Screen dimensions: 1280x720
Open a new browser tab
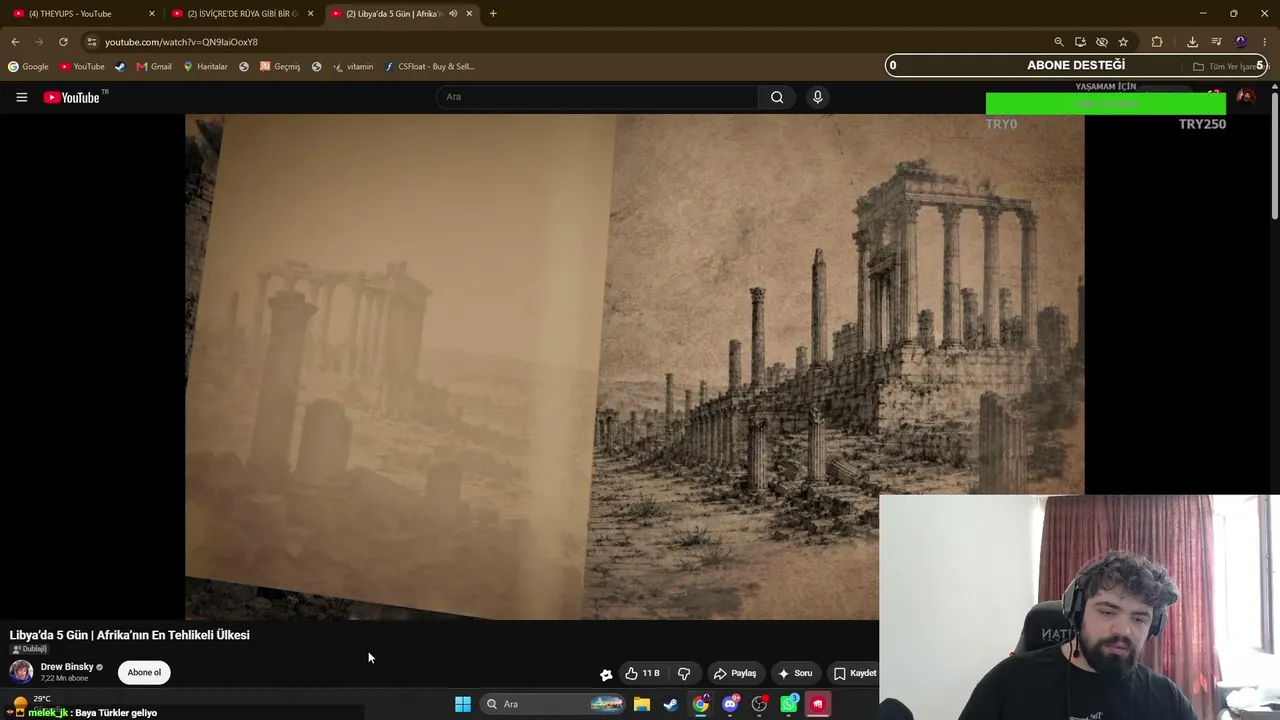(x=493, y=14)
